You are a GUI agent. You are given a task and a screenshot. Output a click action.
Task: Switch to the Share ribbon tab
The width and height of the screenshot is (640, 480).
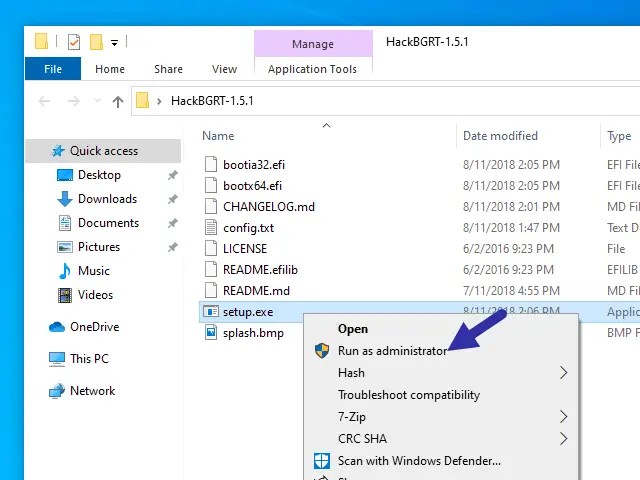tap(168, 69)
